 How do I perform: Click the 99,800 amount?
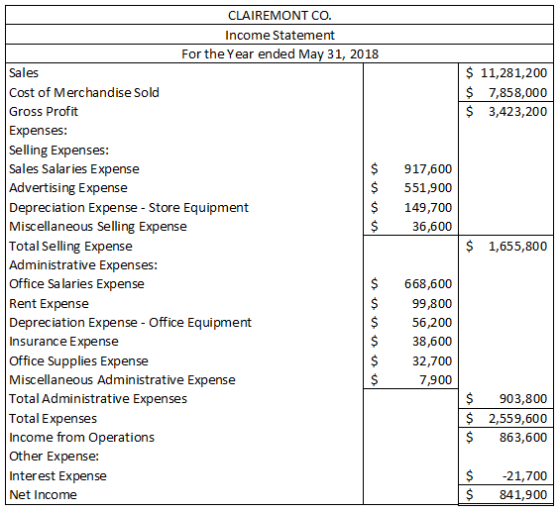(x=432, y=304)
